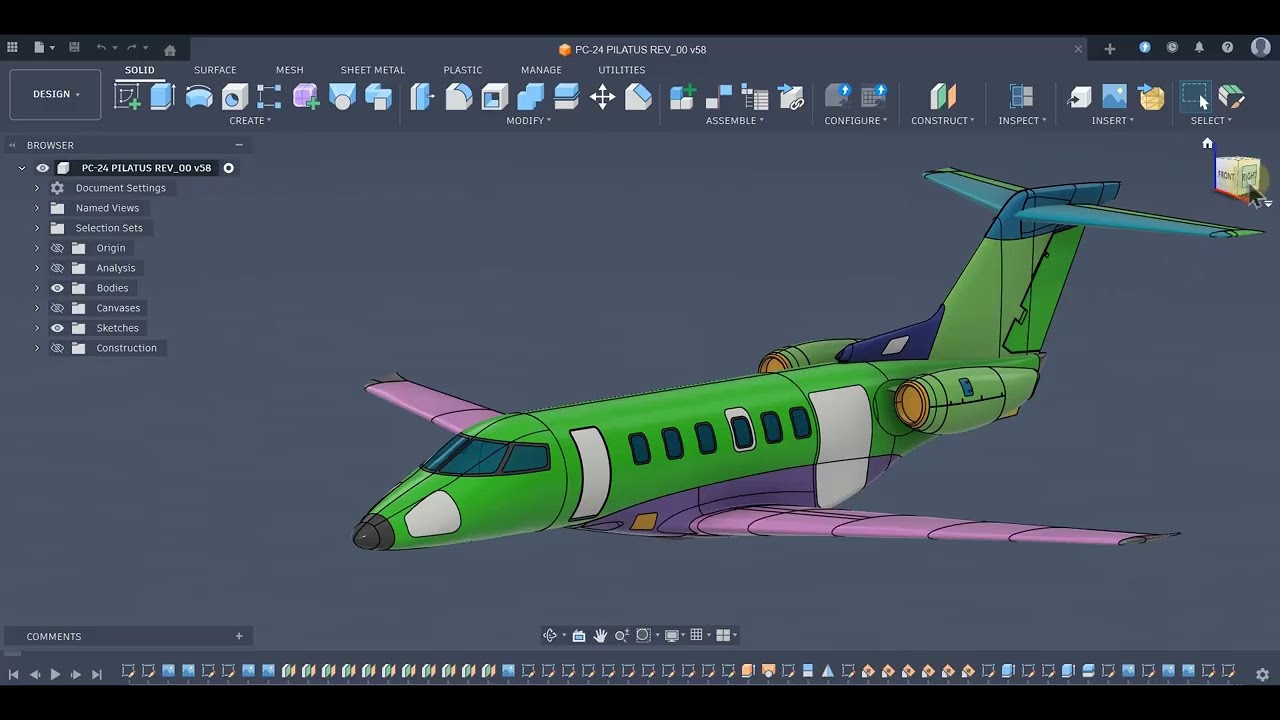1280x720 pixels.
Task: Click the window Select tool icon
Action: click(1195, 96)
